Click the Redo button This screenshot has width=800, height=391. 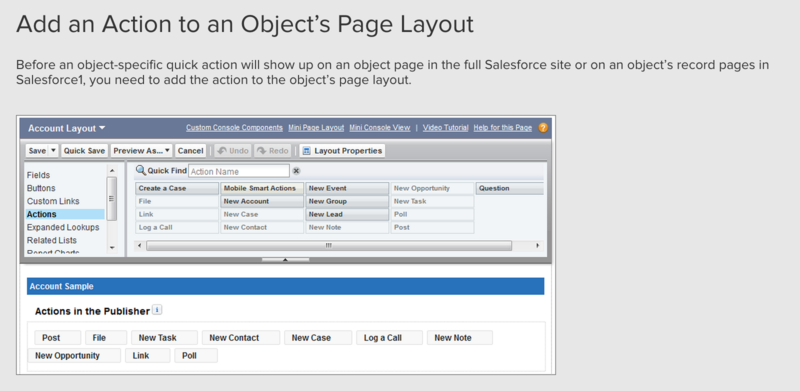(x=272, y=151)
